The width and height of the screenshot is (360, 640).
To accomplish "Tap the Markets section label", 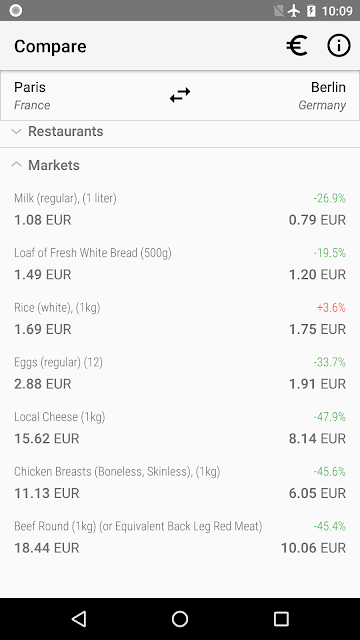I will click(54, 165).
